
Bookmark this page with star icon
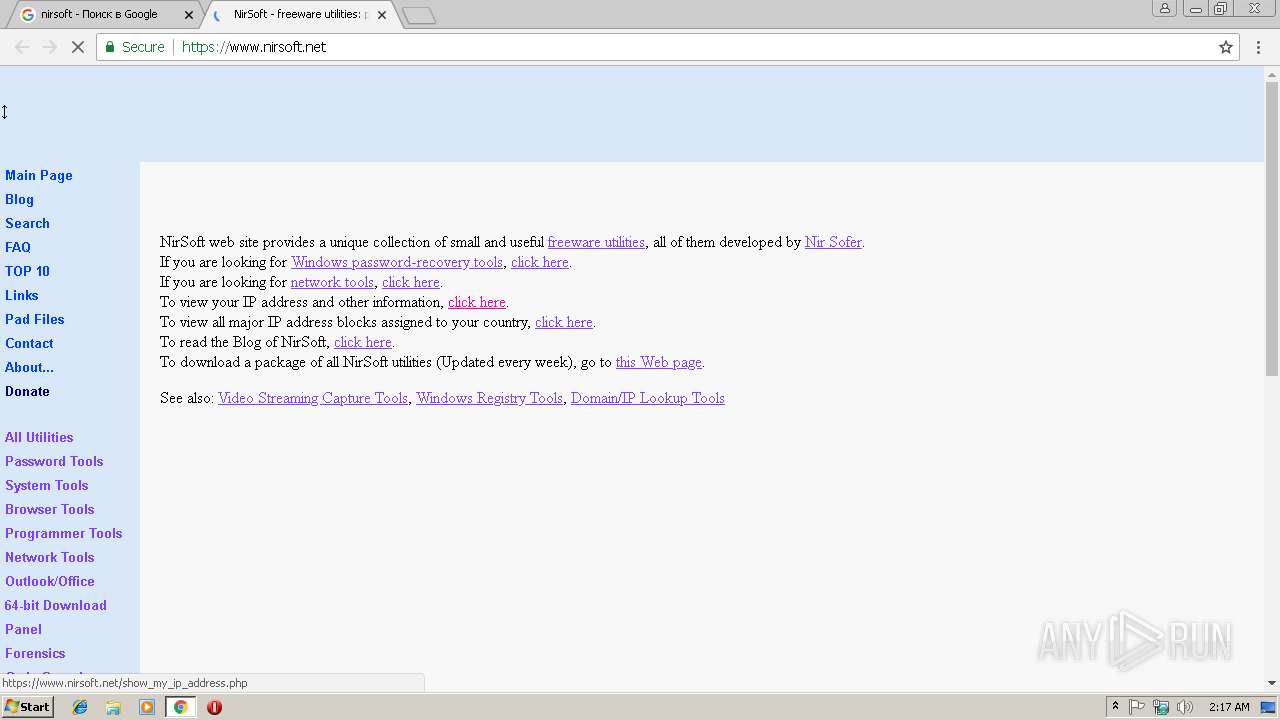coord(1226,47)
